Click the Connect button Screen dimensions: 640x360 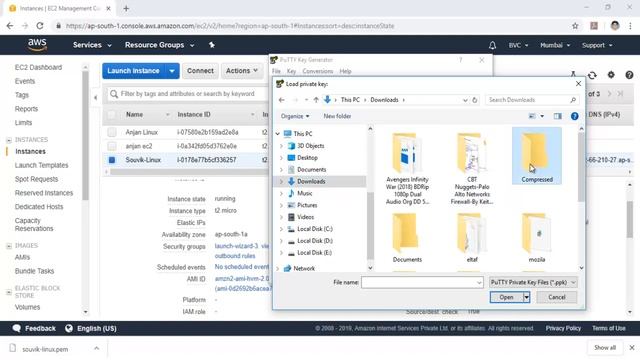pos(200,71)
